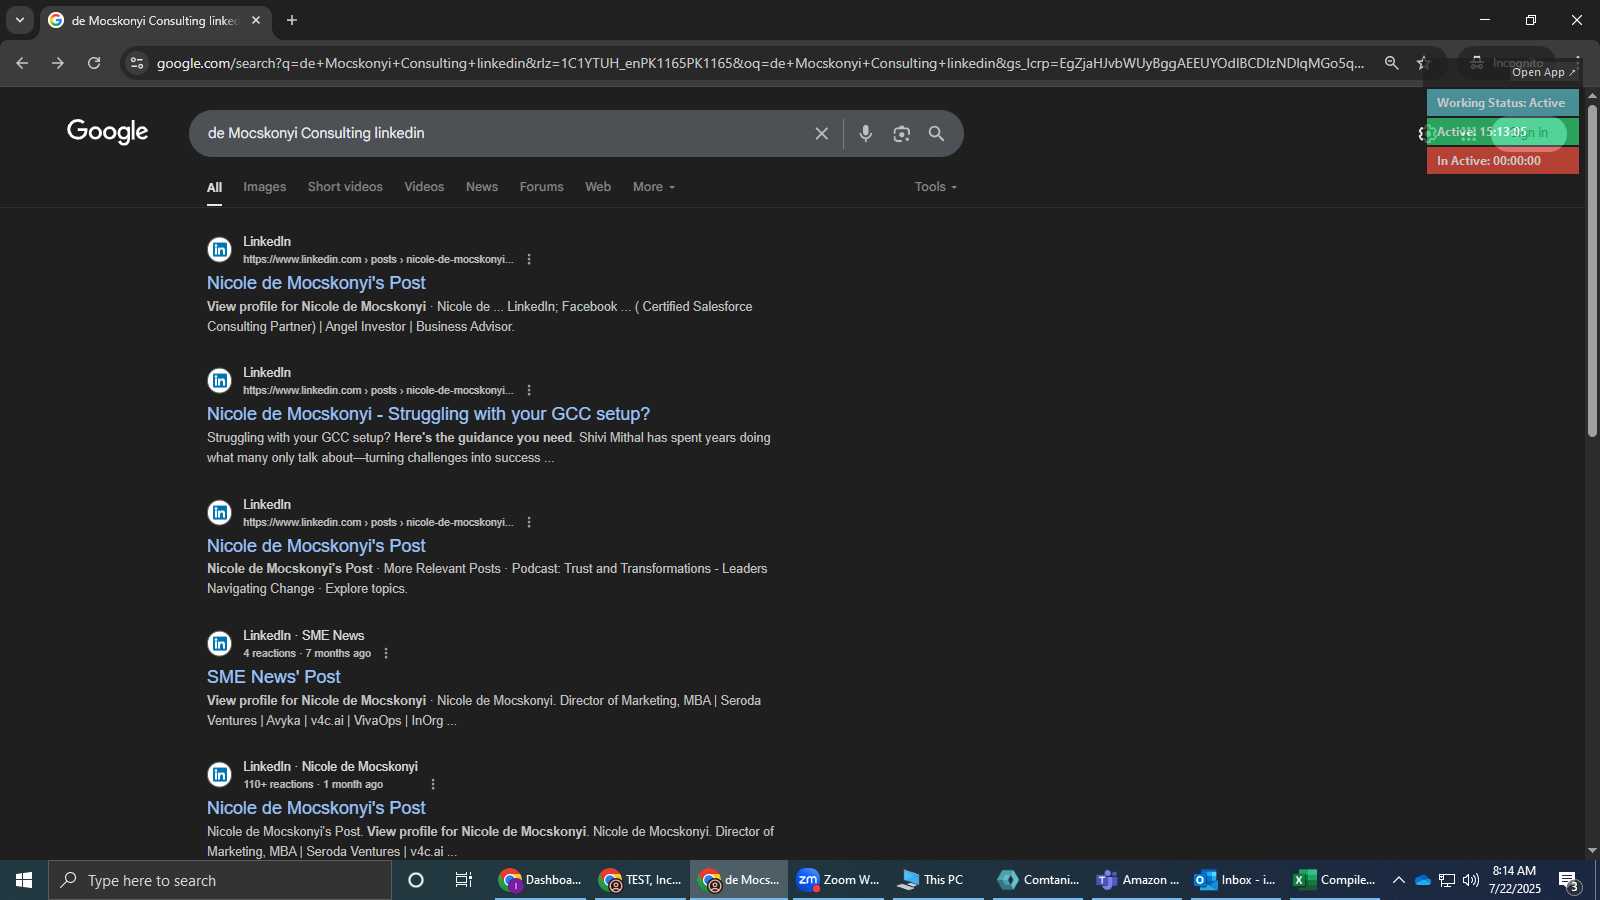Switch to Amazon Teams taskbar app

pyautogui.click(x=1137, y=880)
